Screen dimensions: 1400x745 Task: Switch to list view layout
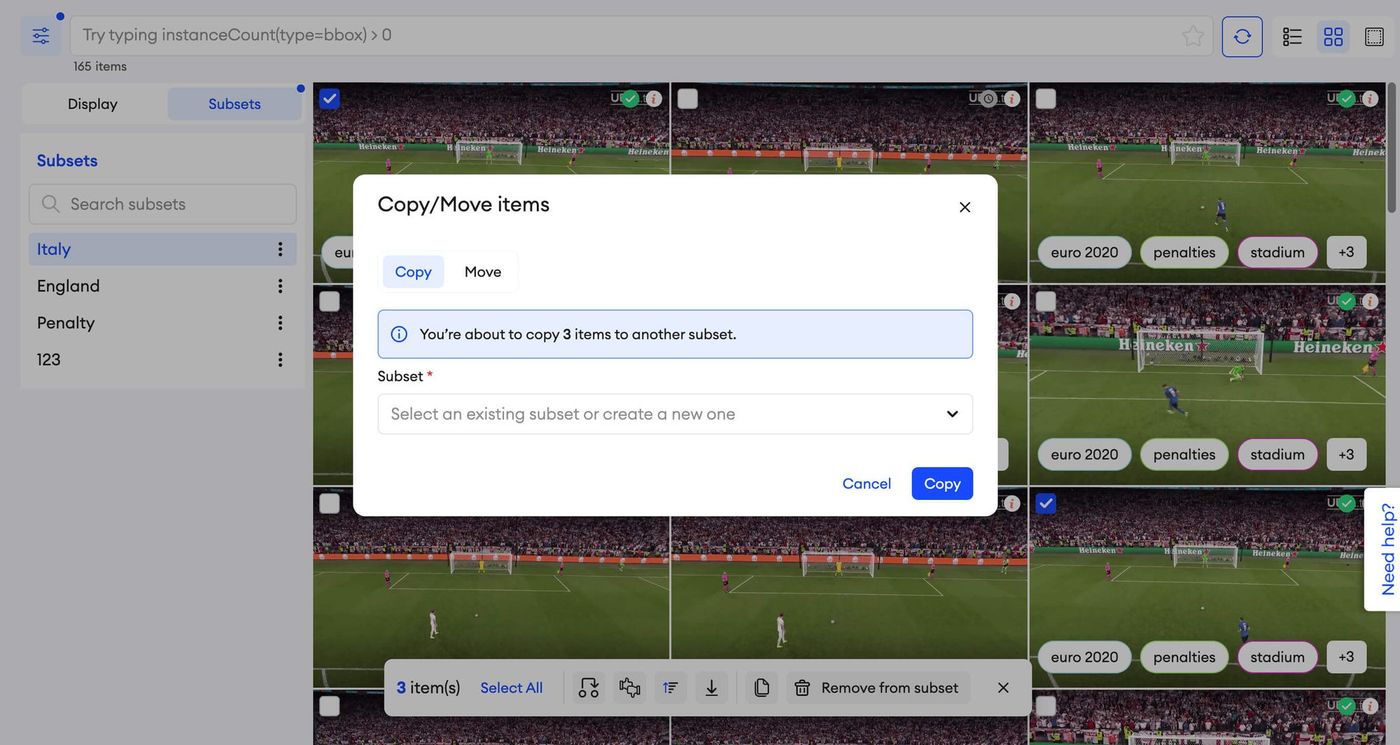1292,37
